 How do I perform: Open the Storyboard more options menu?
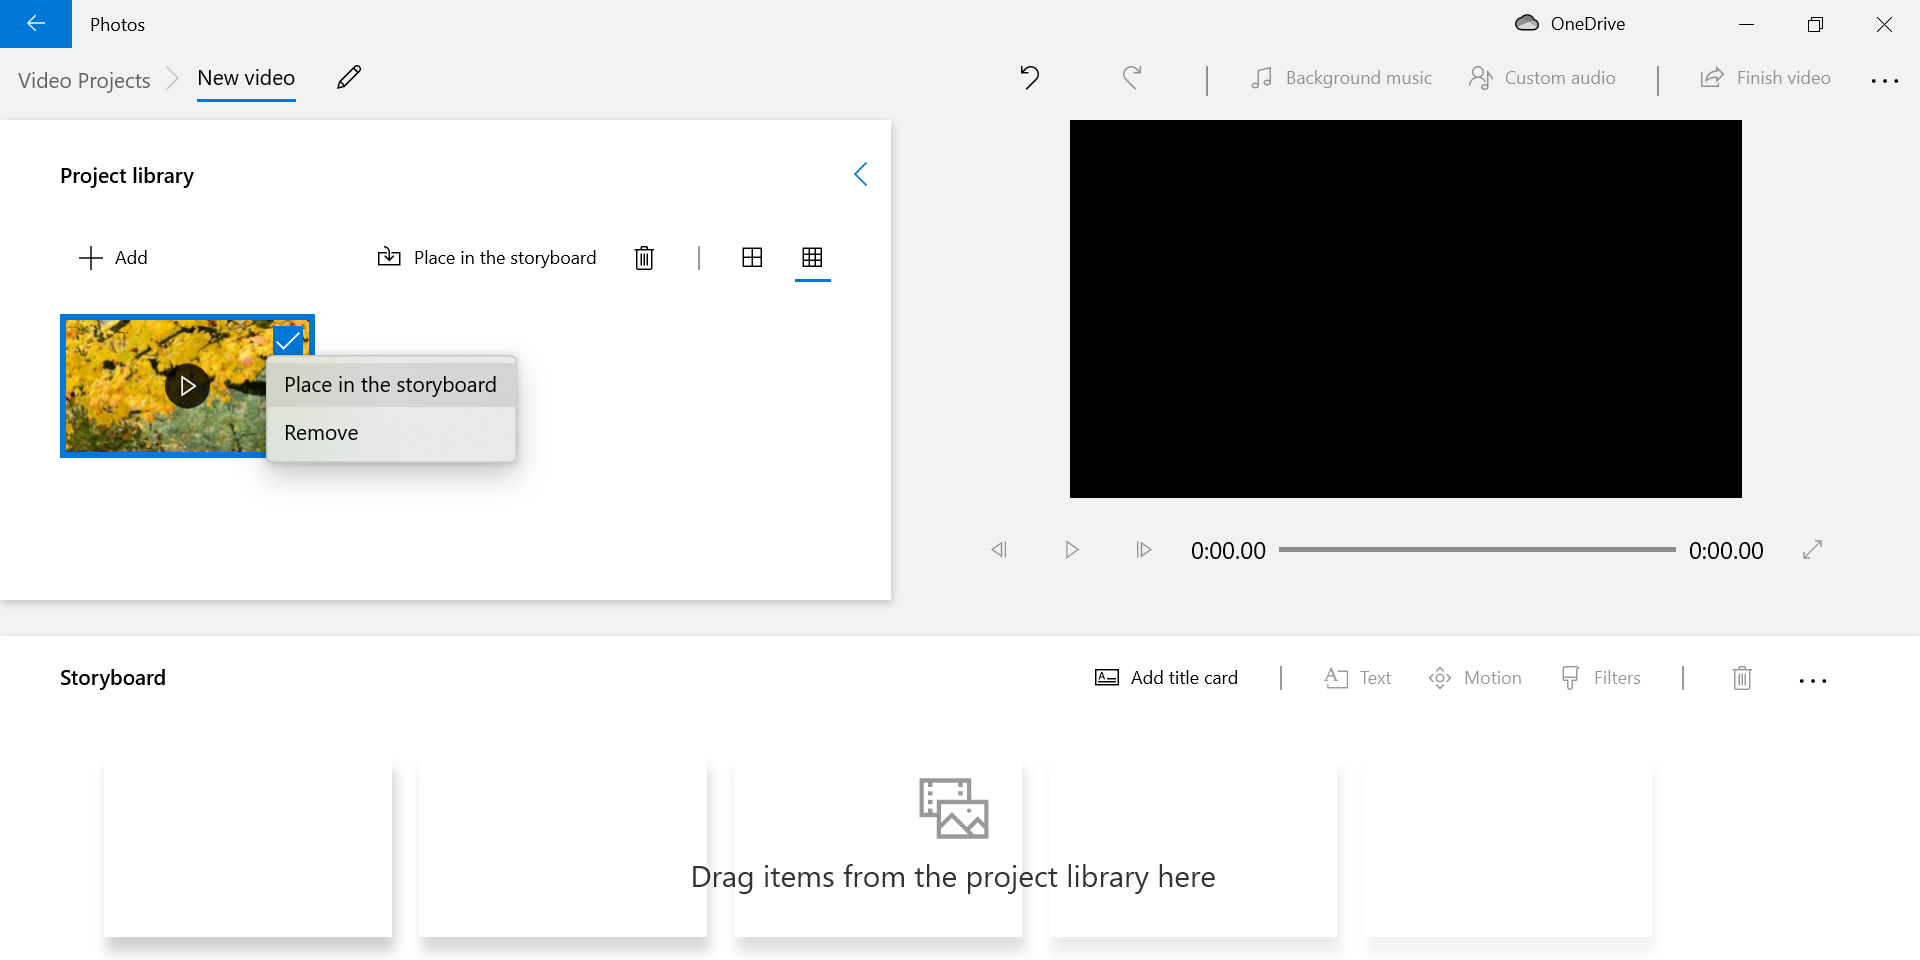(x=1813, y=679)
